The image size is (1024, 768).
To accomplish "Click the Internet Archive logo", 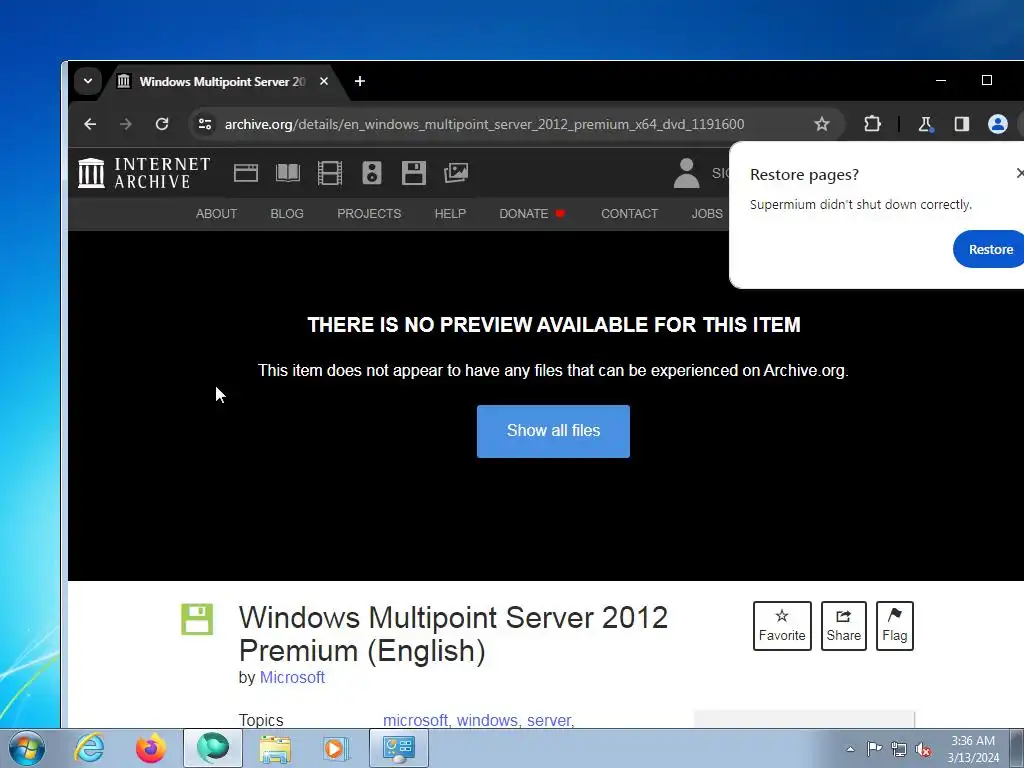I will 144,173.
